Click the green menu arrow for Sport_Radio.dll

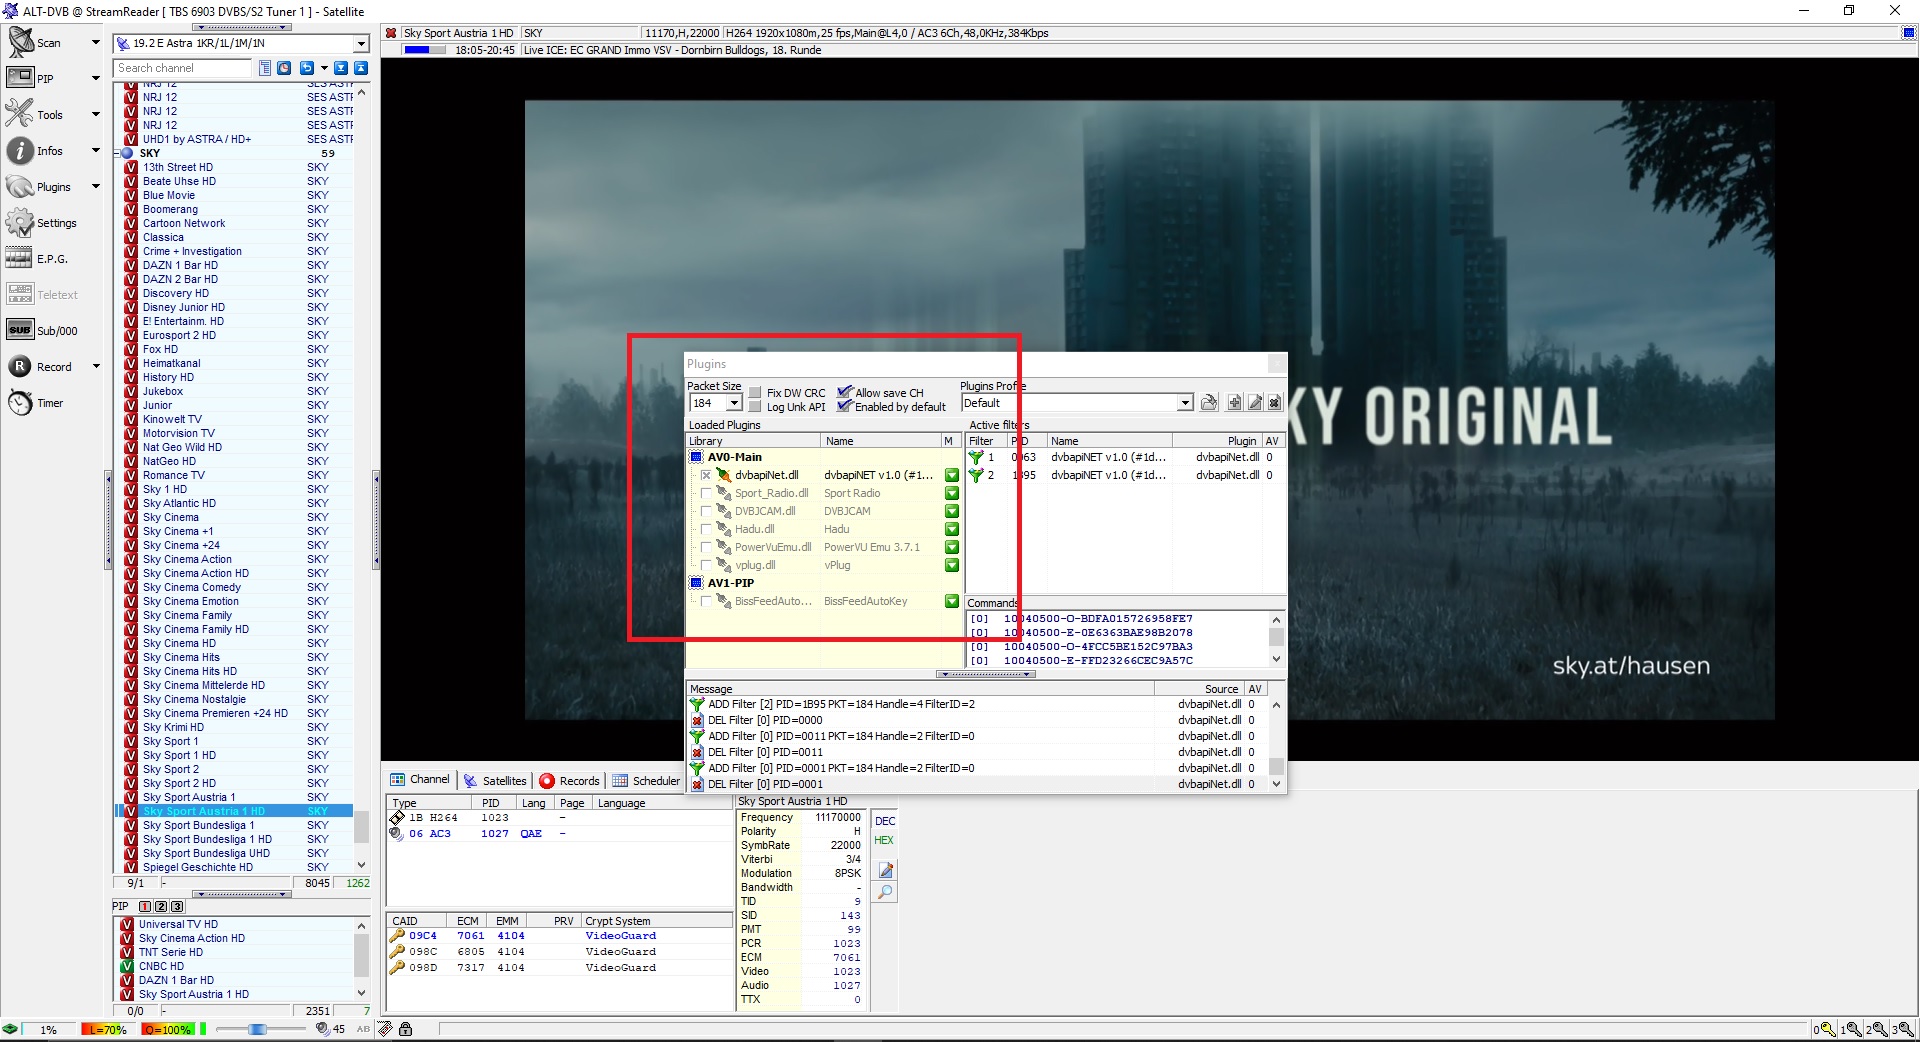pyautogui.click(x=952, y=493)
